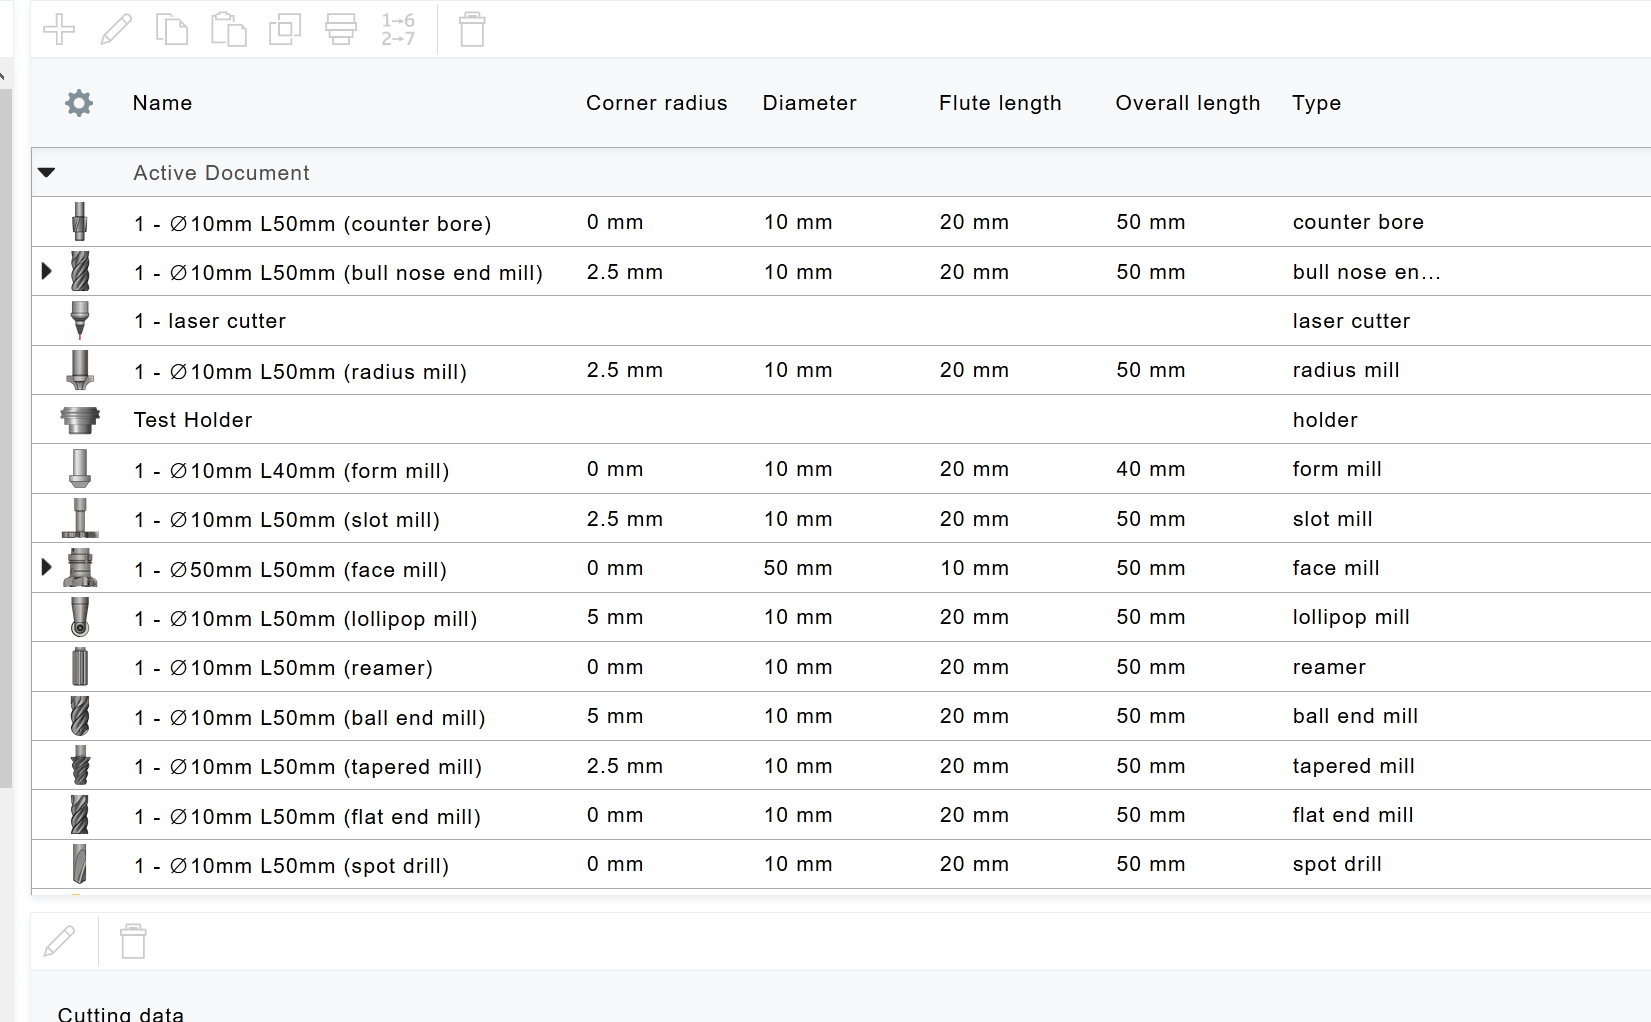The image size is (1651, 1022).
Task: Click the Add new tool icon
Action: pos(58,29)
